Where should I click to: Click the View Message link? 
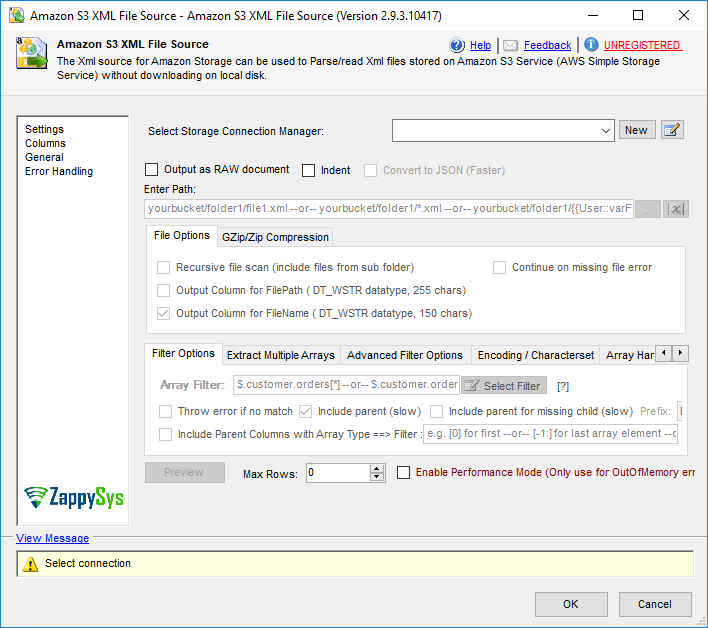tap(52, 538)
